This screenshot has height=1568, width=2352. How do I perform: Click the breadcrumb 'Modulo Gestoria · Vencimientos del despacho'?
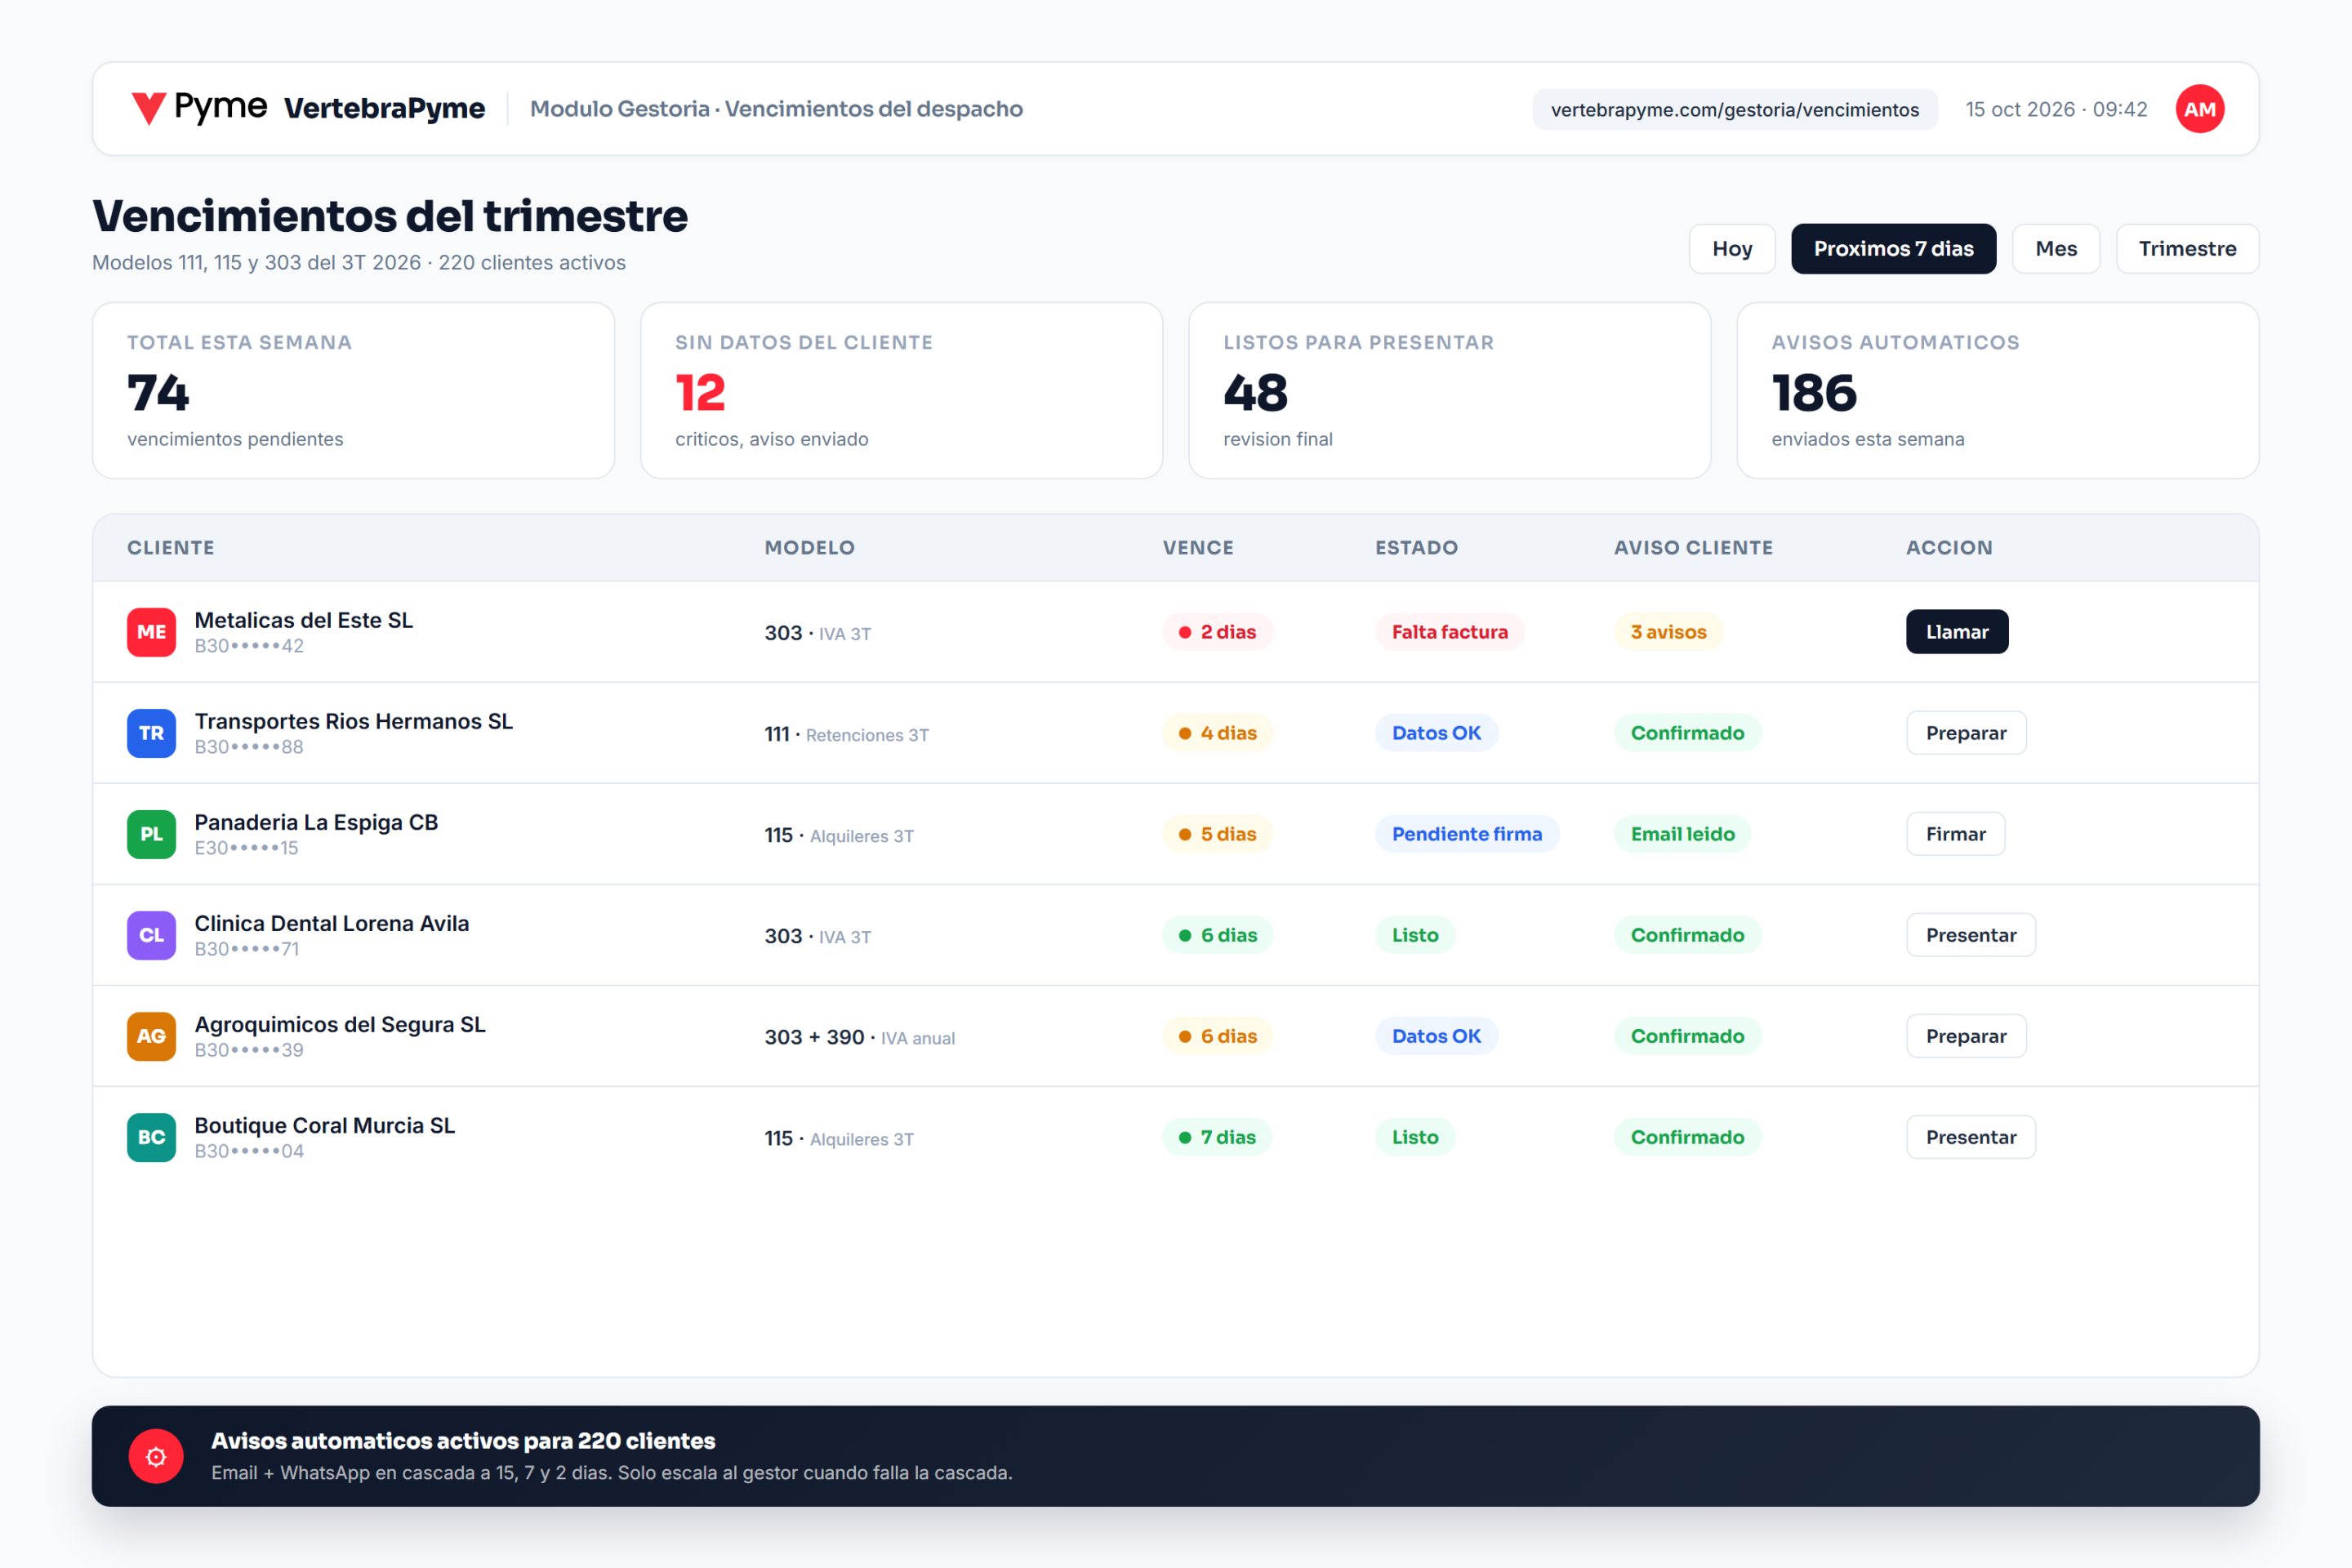pos(776,108)
